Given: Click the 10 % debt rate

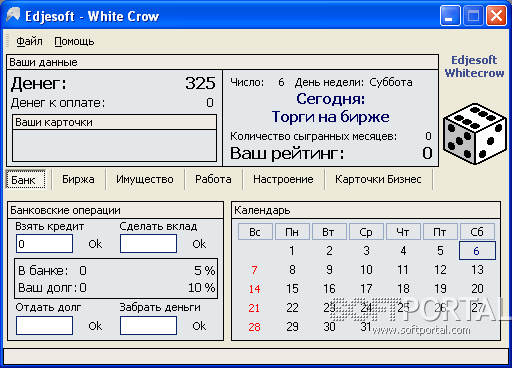Looking at the screenshot, I should pyautogui.click(x=202, y=288).
